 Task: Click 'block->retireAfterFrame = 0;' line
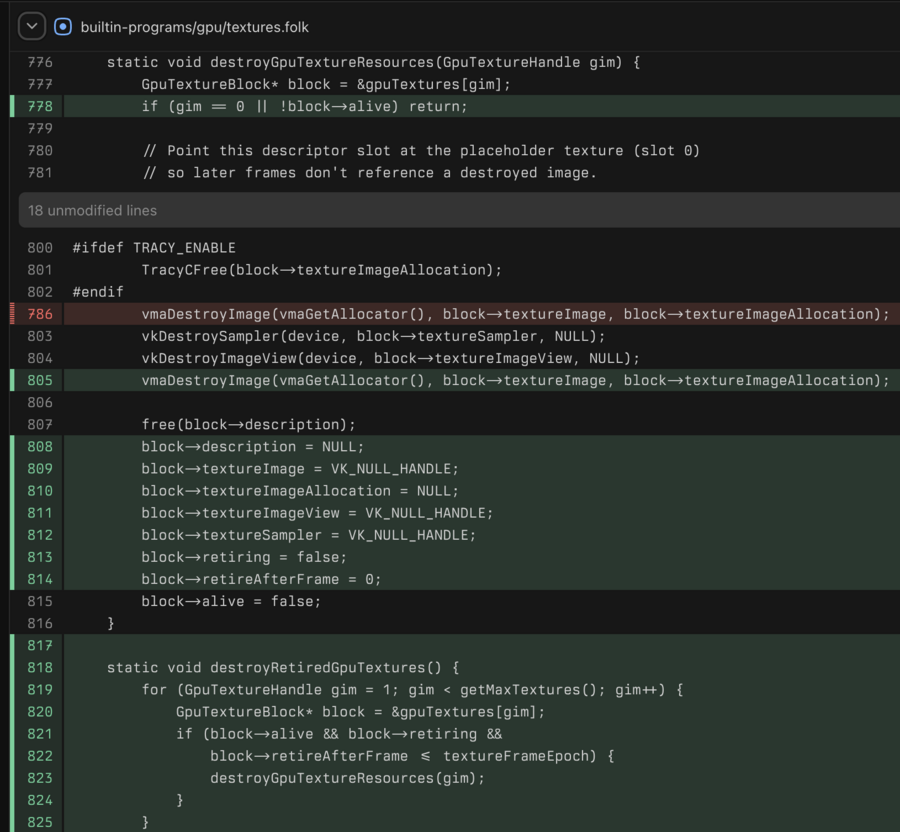pyautogui.click(x=261, y=579)
